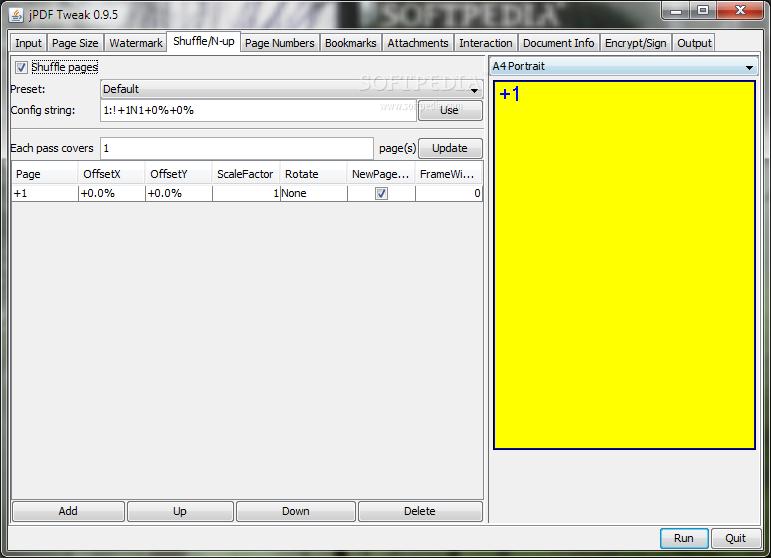Viewport: 771px width, 558px height.
Task: Select the ScaleFactor cell showing 1
Action: pyautogui.click(x=246, y=193)
